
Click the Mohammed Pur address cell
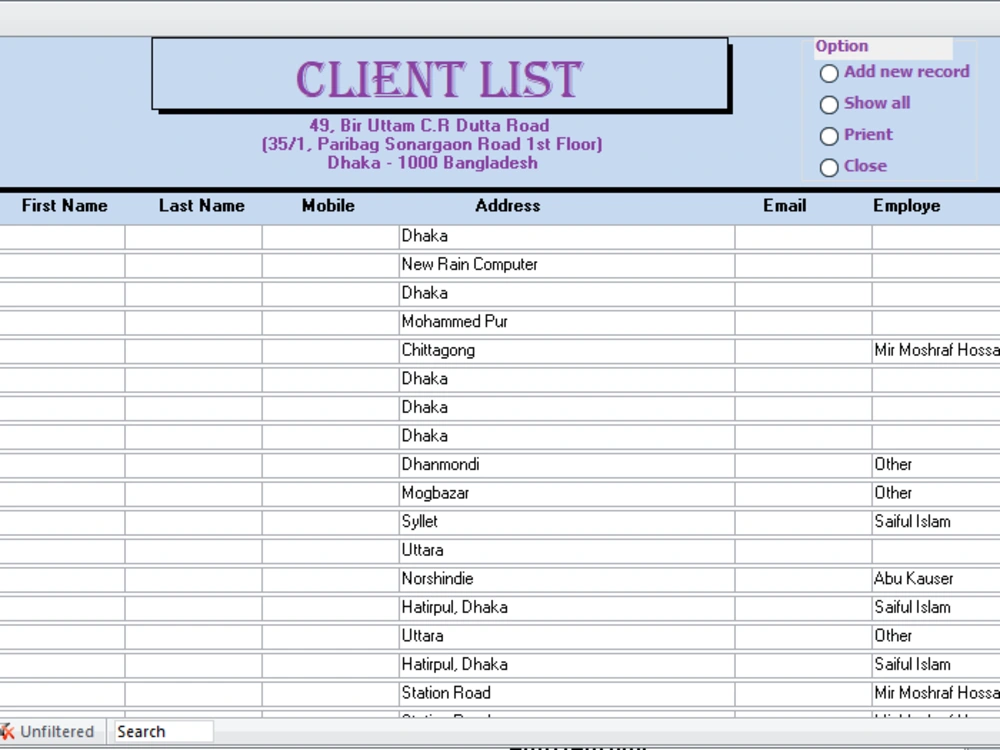click(567, 322)
